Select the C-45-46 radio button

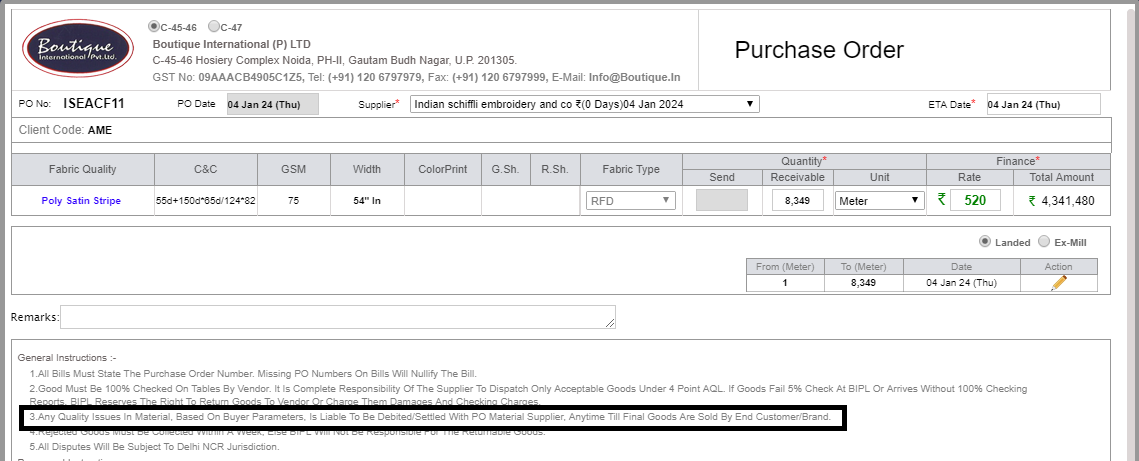[x=153, y=26]
